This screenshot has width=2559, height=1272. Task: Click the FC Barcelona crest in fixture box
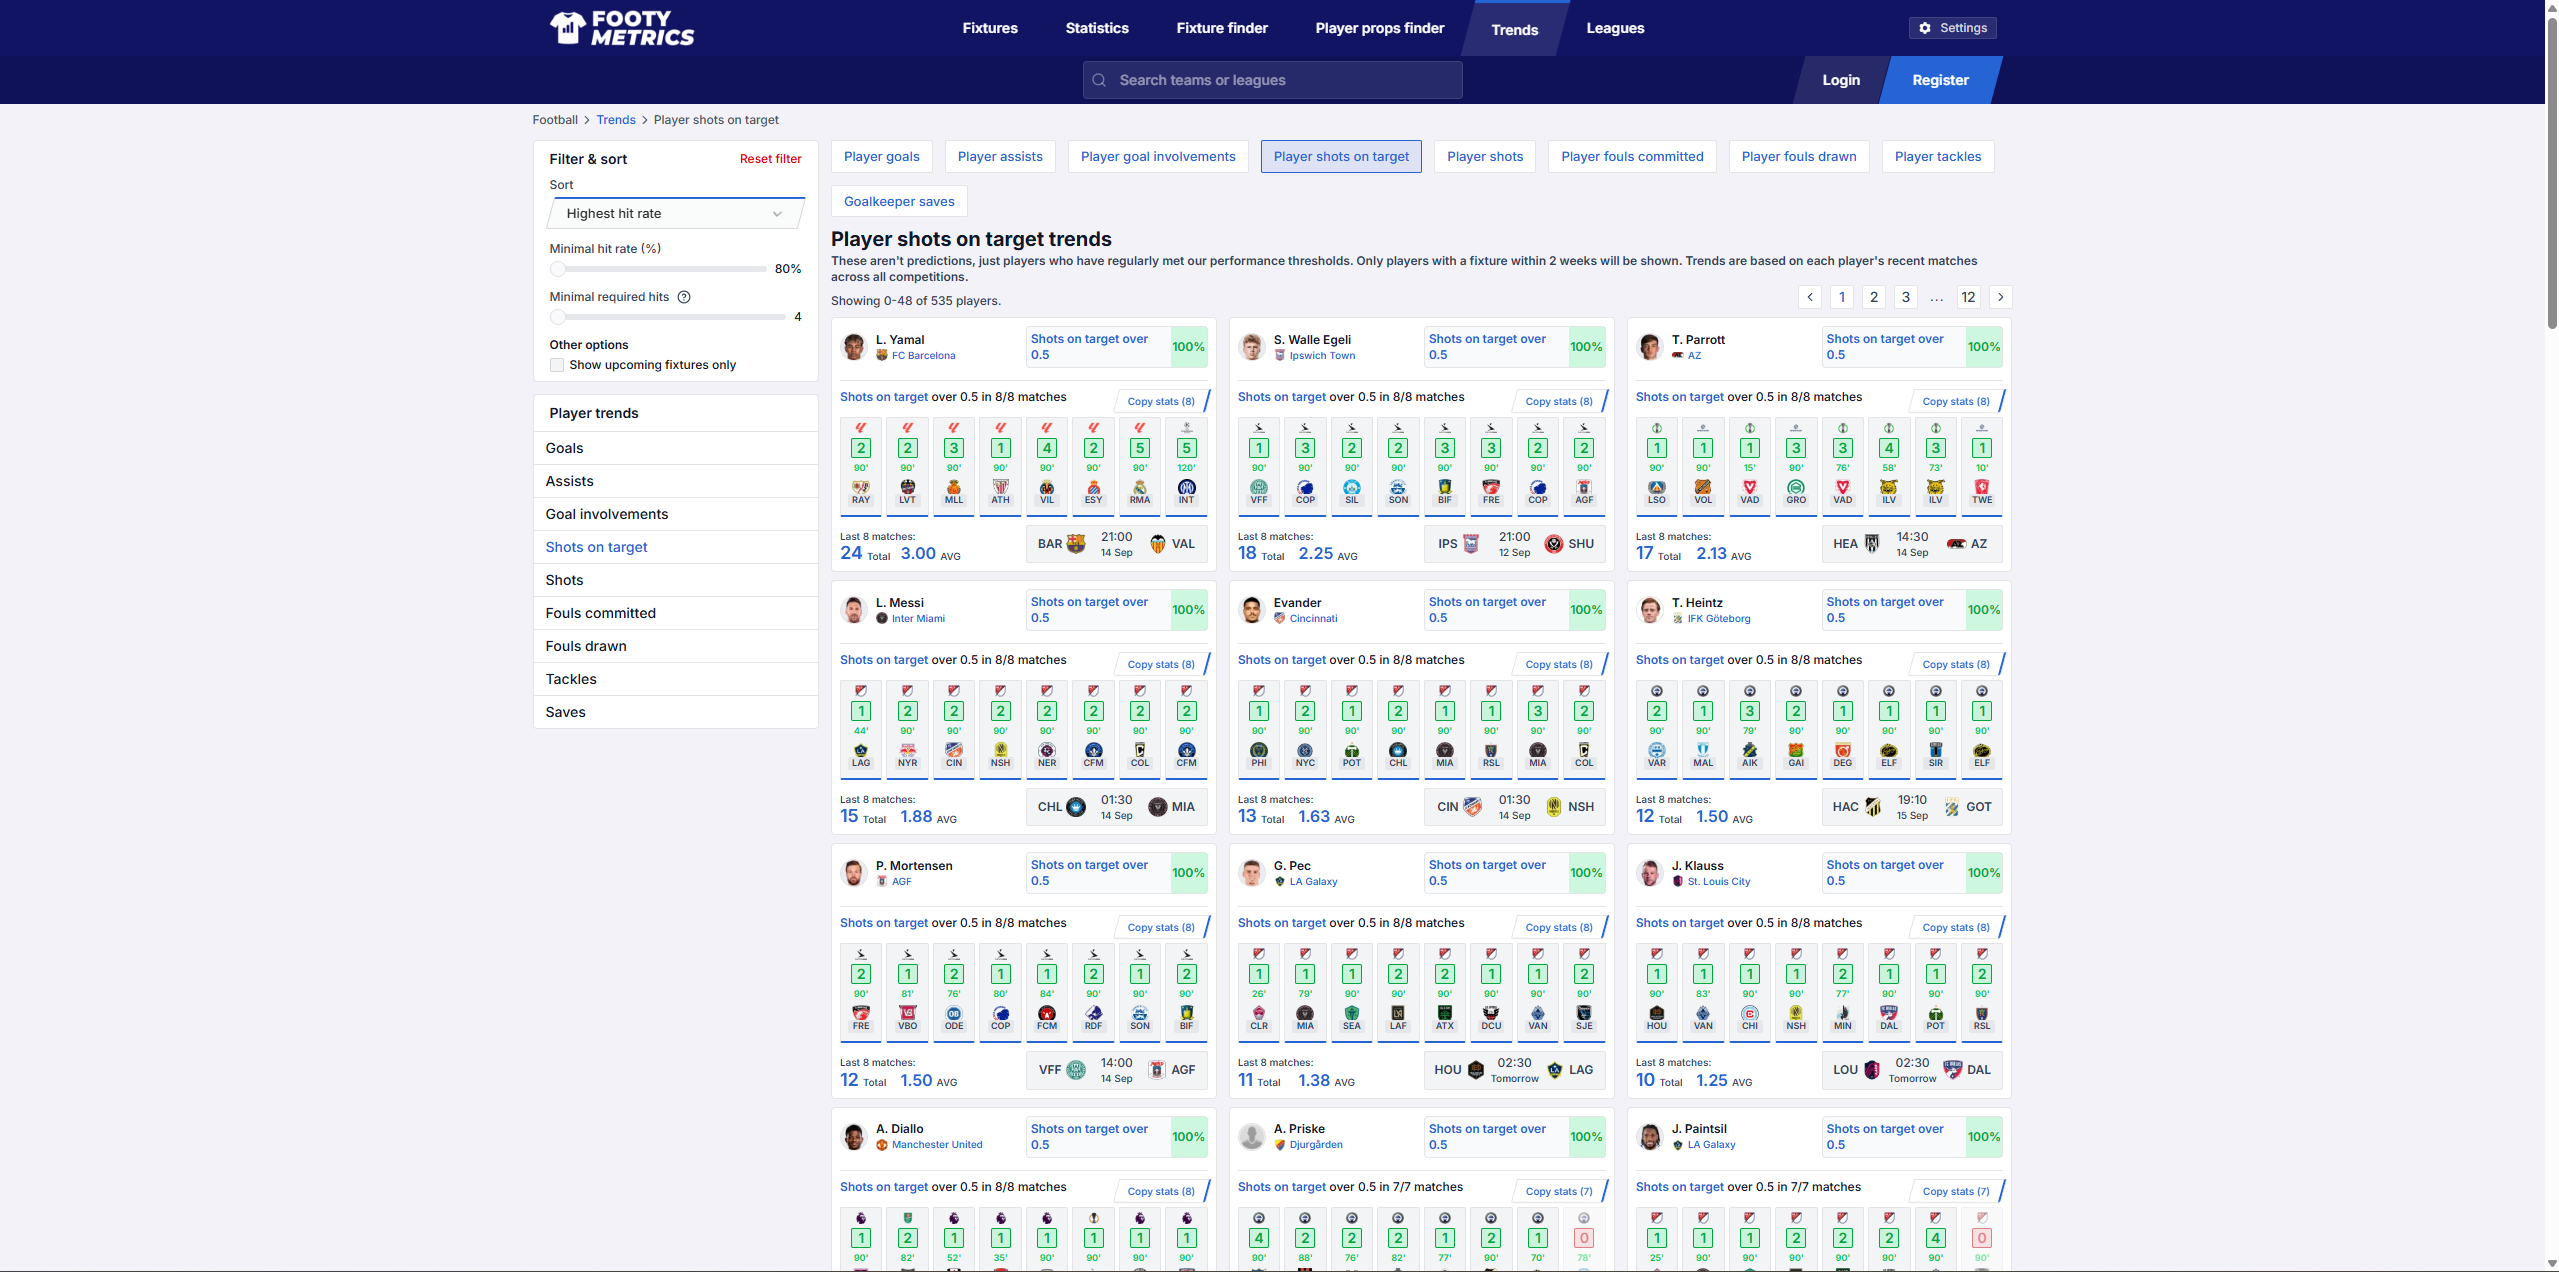[x=1076, y=544]
